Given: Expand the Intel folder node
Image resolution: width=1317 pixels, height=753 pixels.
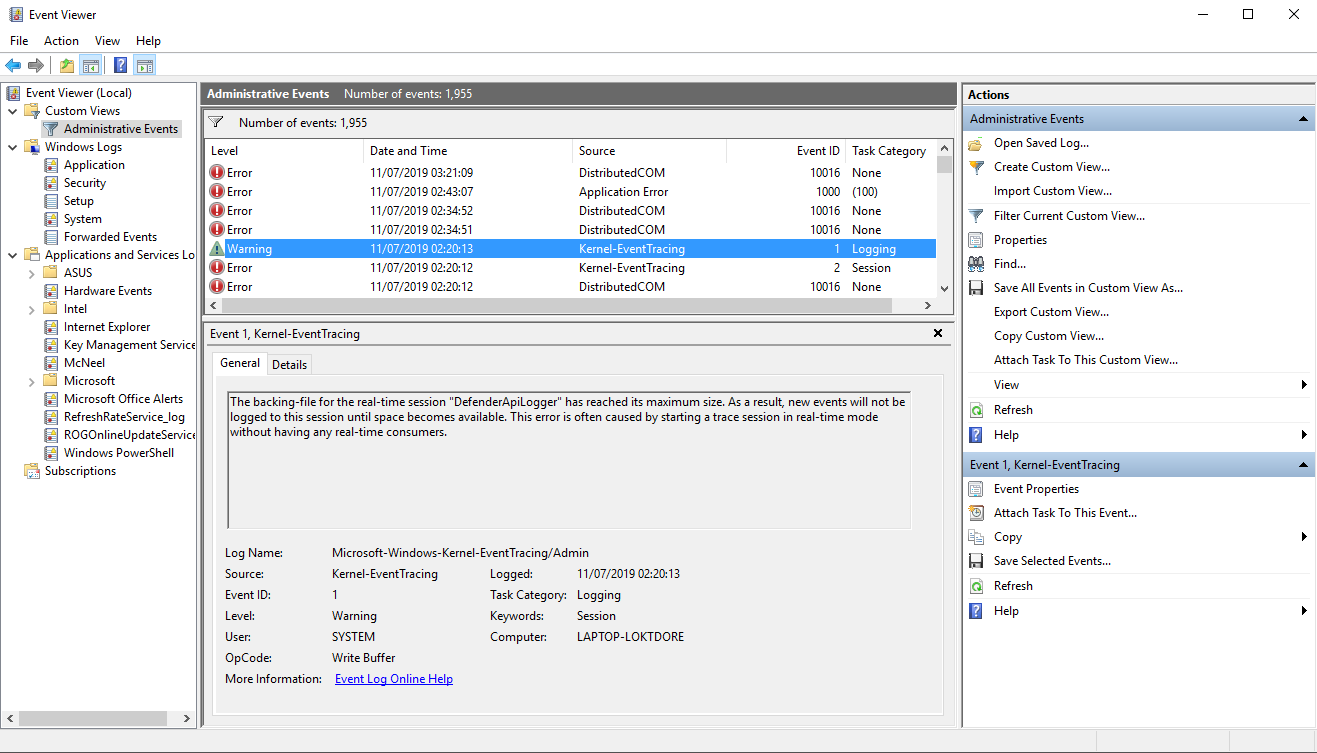Looking at the screenshot, I should (32, 309).
